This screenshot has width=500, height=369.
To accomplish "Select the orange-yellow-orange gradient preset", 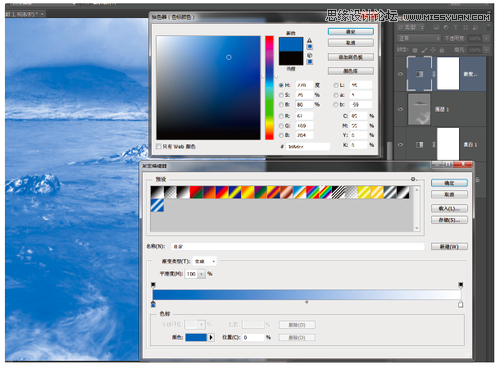I will 248,193.
